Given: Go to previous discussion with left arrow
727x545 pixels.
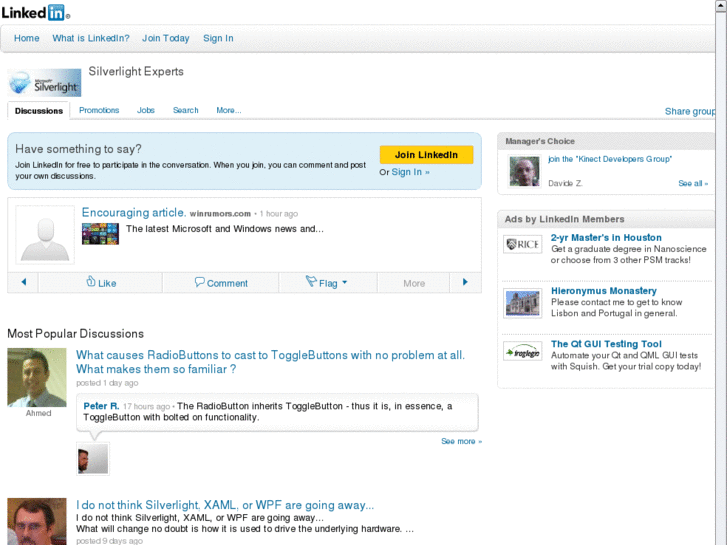Looking at the screenshot, I should [24, 282].
